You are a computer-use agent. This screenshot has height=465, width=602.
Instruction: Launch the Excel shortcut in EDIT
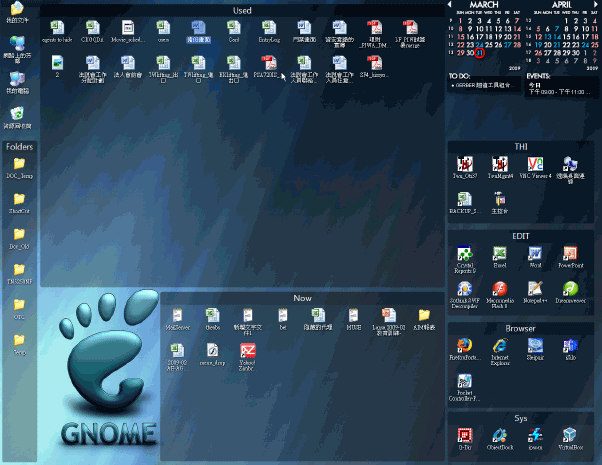pyautogui.click(x=499, y=257)
